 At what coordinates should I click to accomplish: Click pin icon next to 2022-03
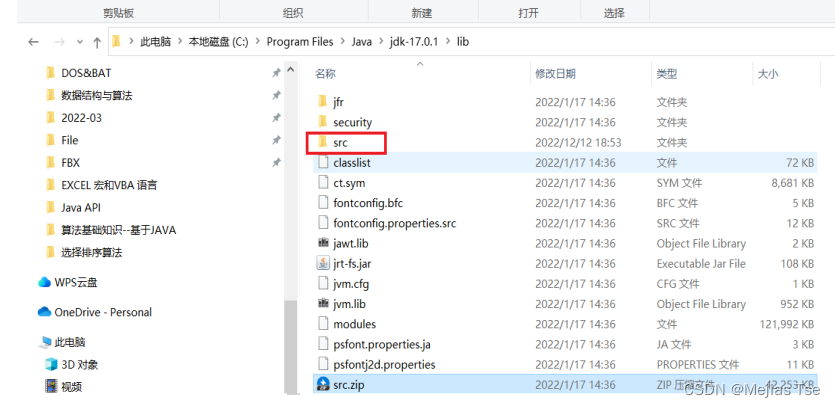(x=276, y=118)
